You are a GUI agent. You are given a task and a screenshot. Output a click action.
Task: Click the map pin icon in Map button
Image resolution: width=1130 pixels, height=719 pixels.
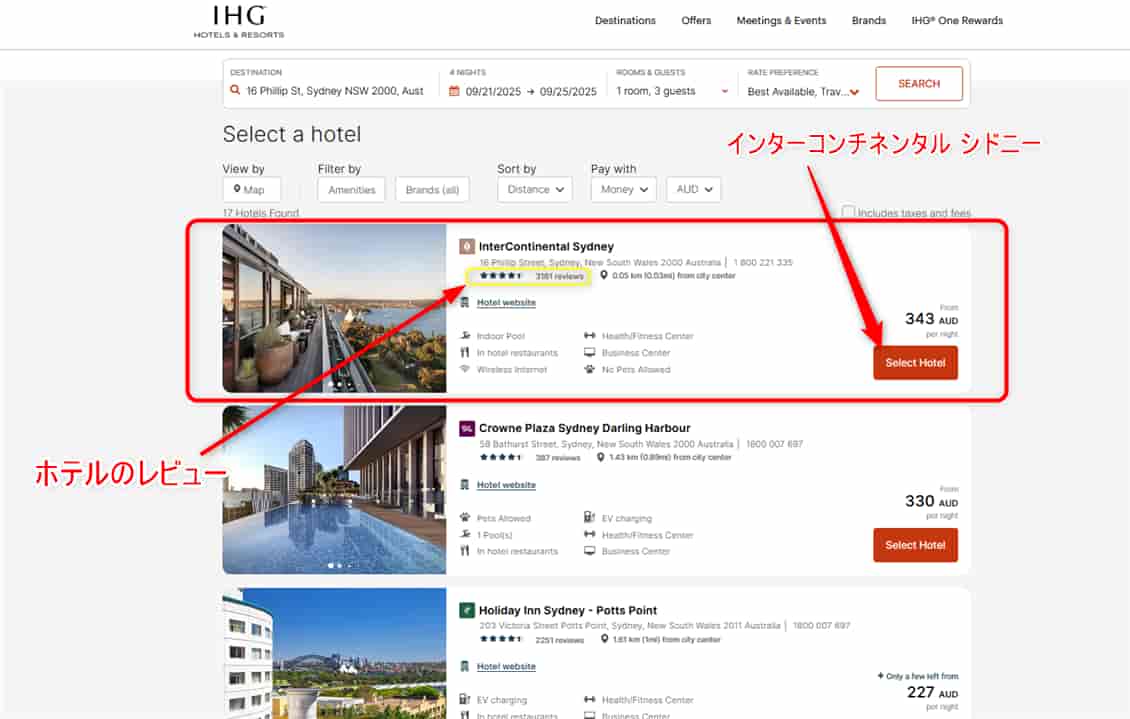click(236, 189)
